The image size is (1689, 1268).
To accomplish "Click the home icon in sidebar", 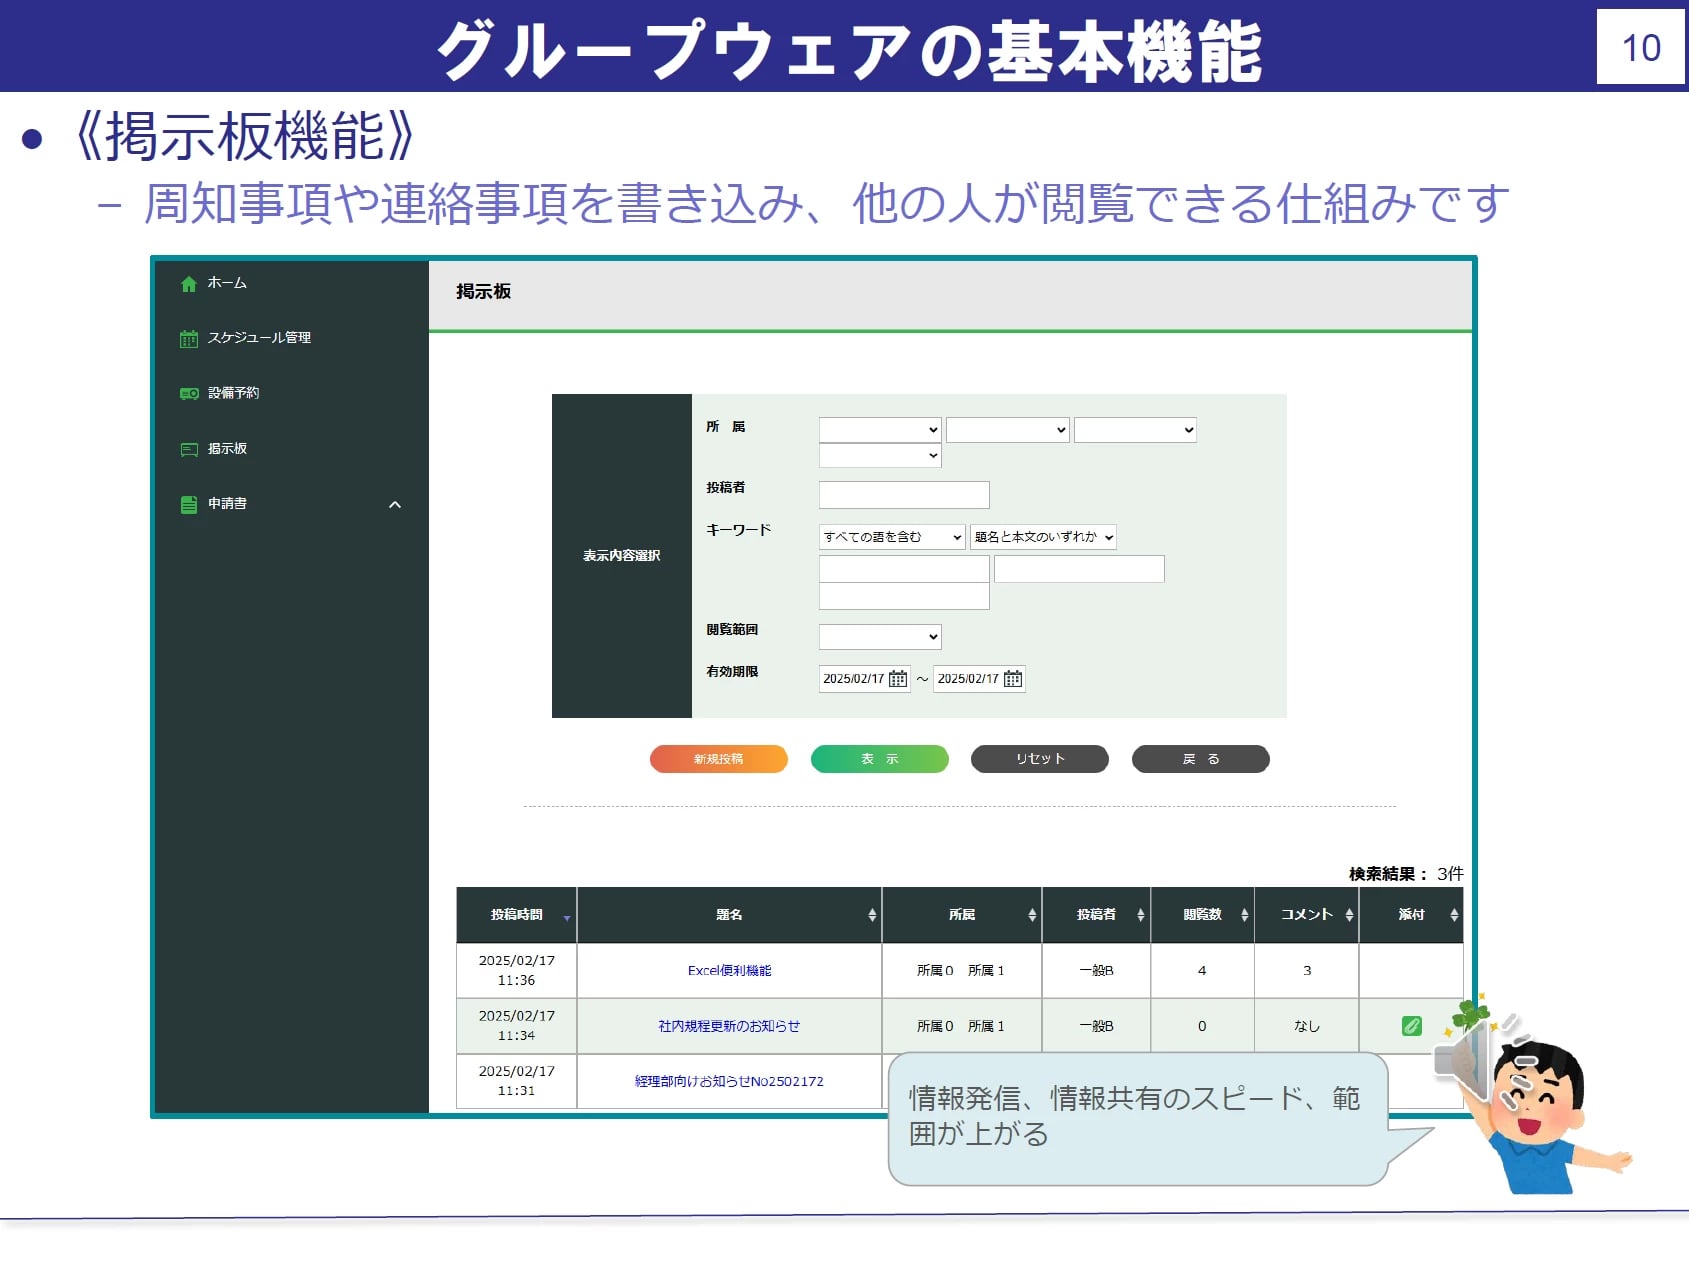I will [188, 284].
